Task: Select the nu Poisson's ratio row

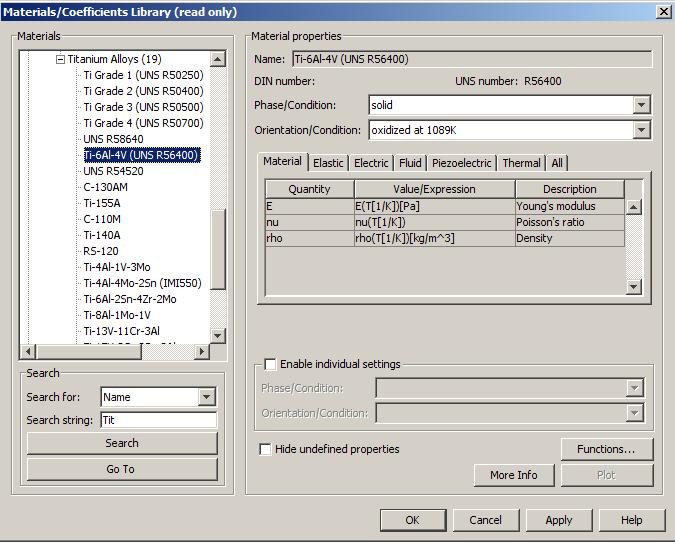Action: tap(445, 222)
